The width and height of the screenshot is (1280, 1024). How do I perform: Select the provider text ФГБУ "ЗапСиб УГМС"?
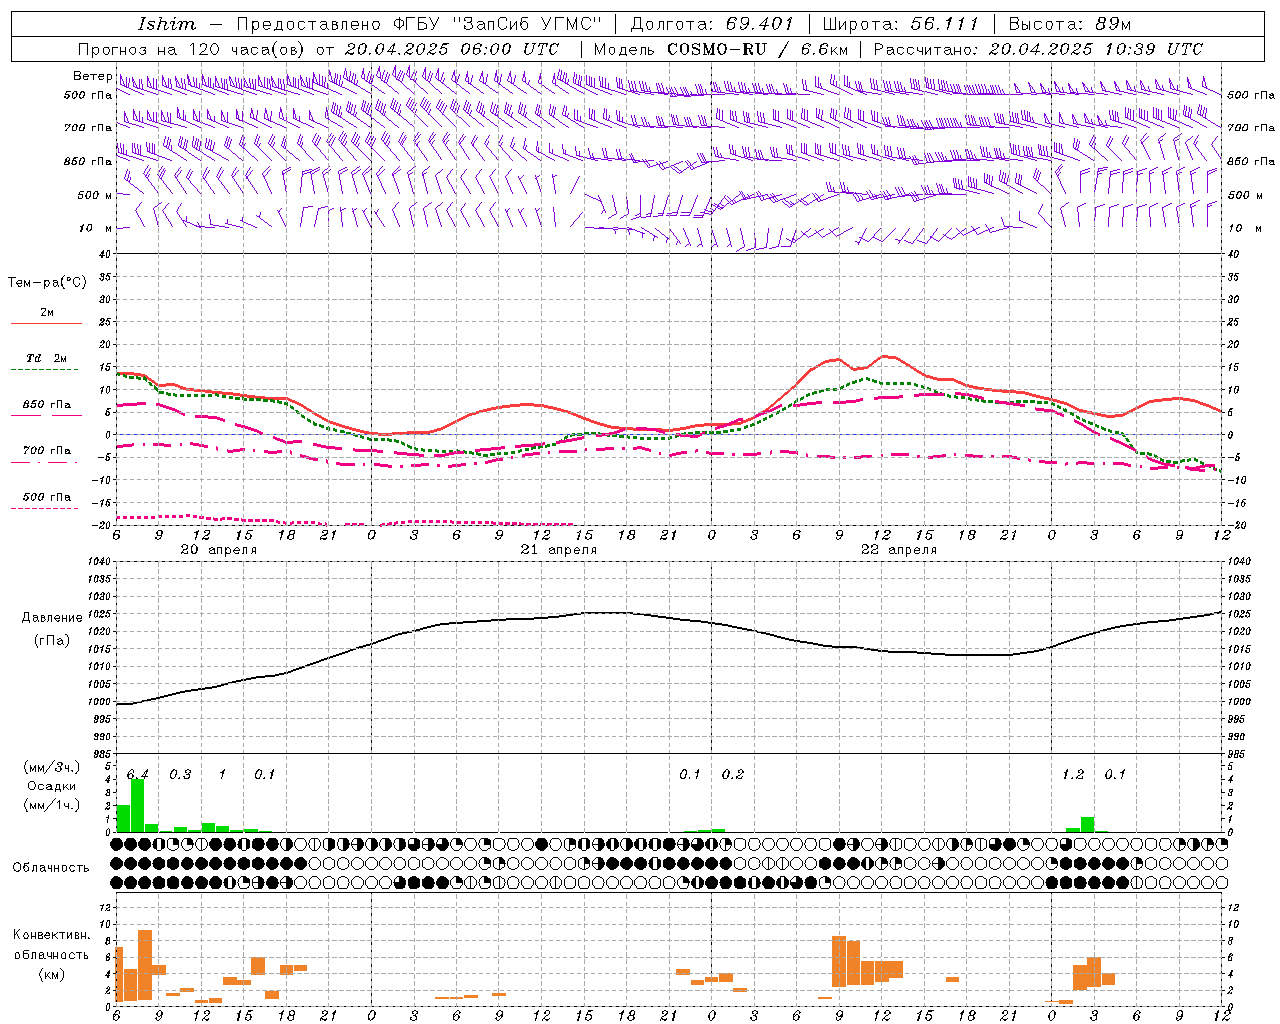tap(498, 24)
